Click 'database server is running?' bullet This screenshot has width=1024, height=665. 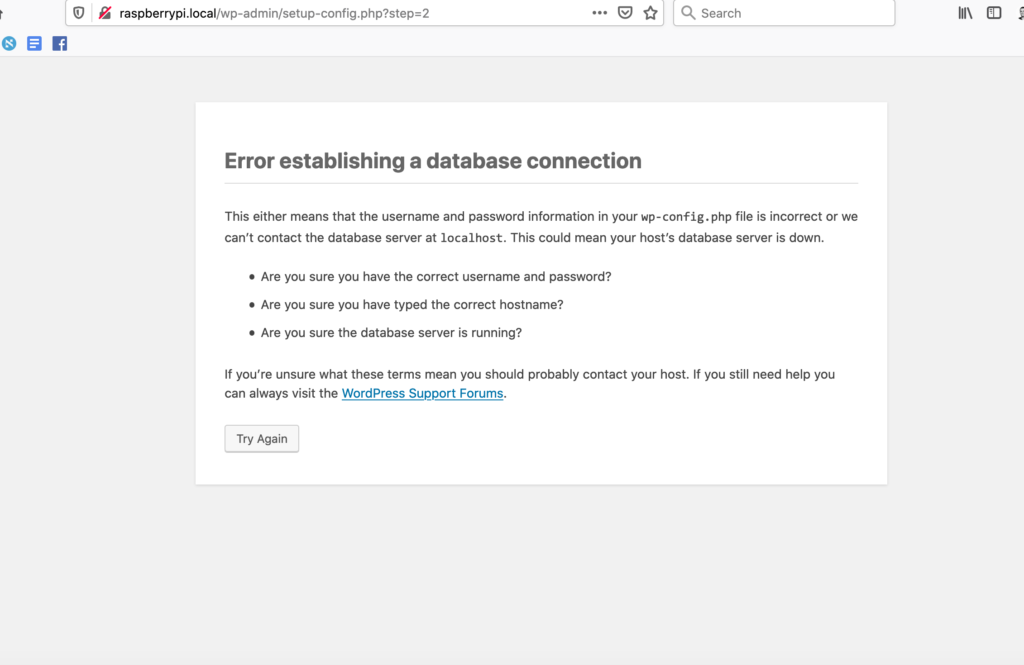(x=391, y=333)
